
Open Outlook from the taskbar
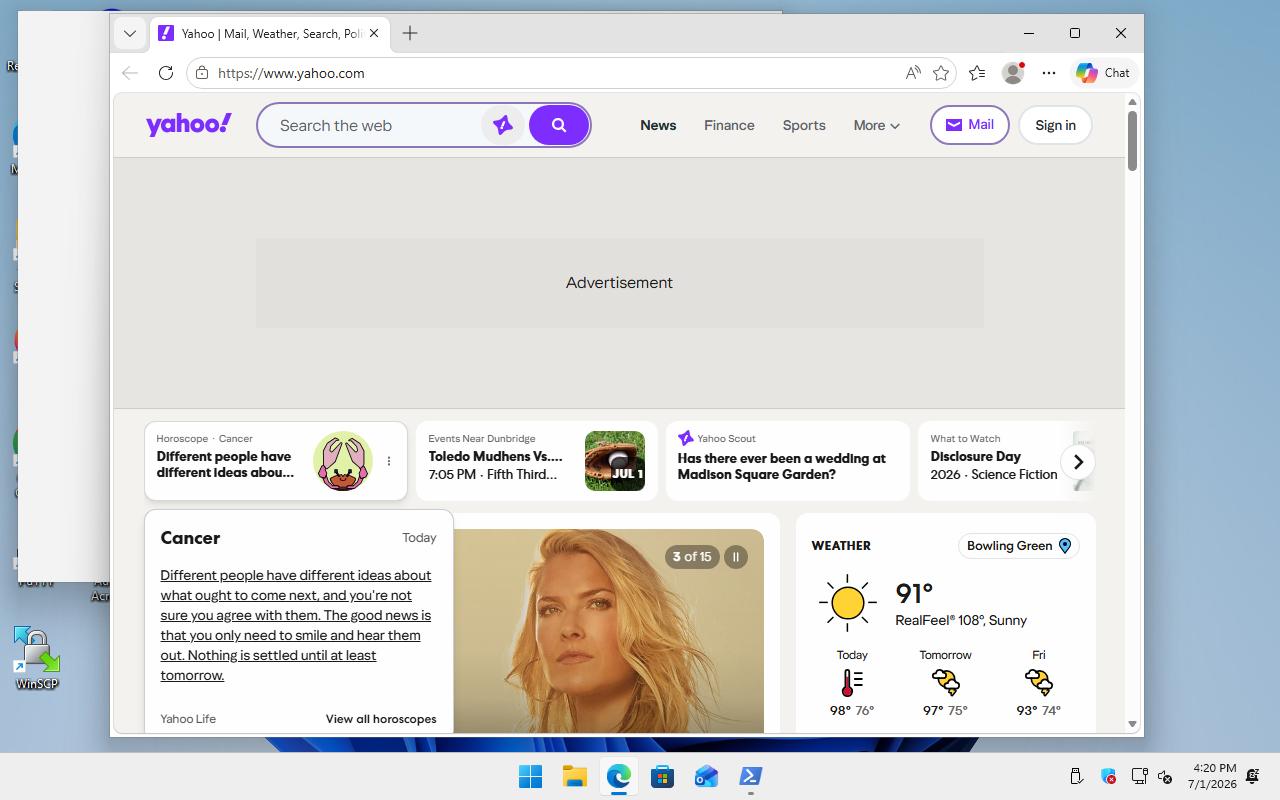point(706,776)
